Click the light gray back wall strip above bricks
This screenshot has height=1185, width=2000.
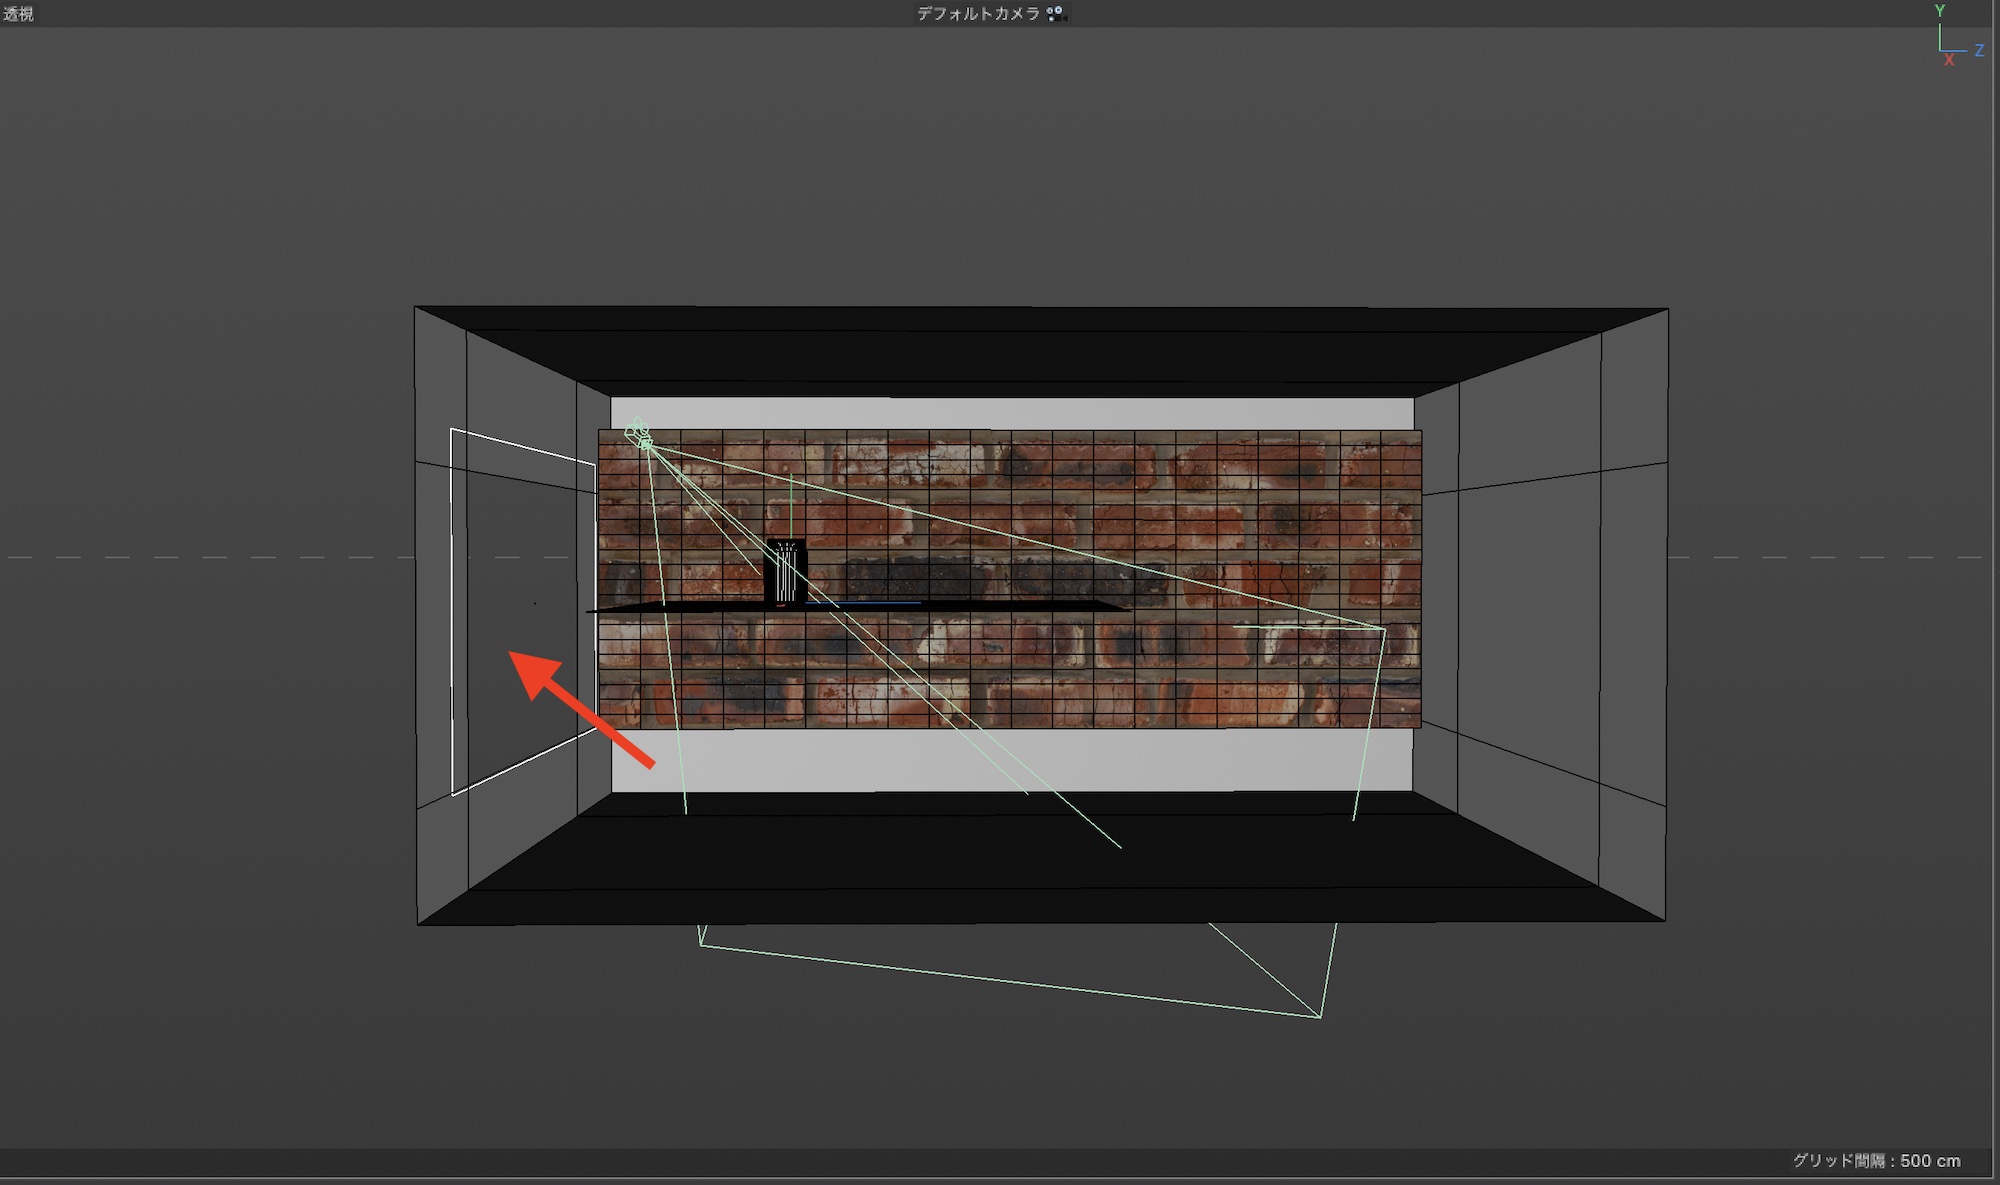1010,413
